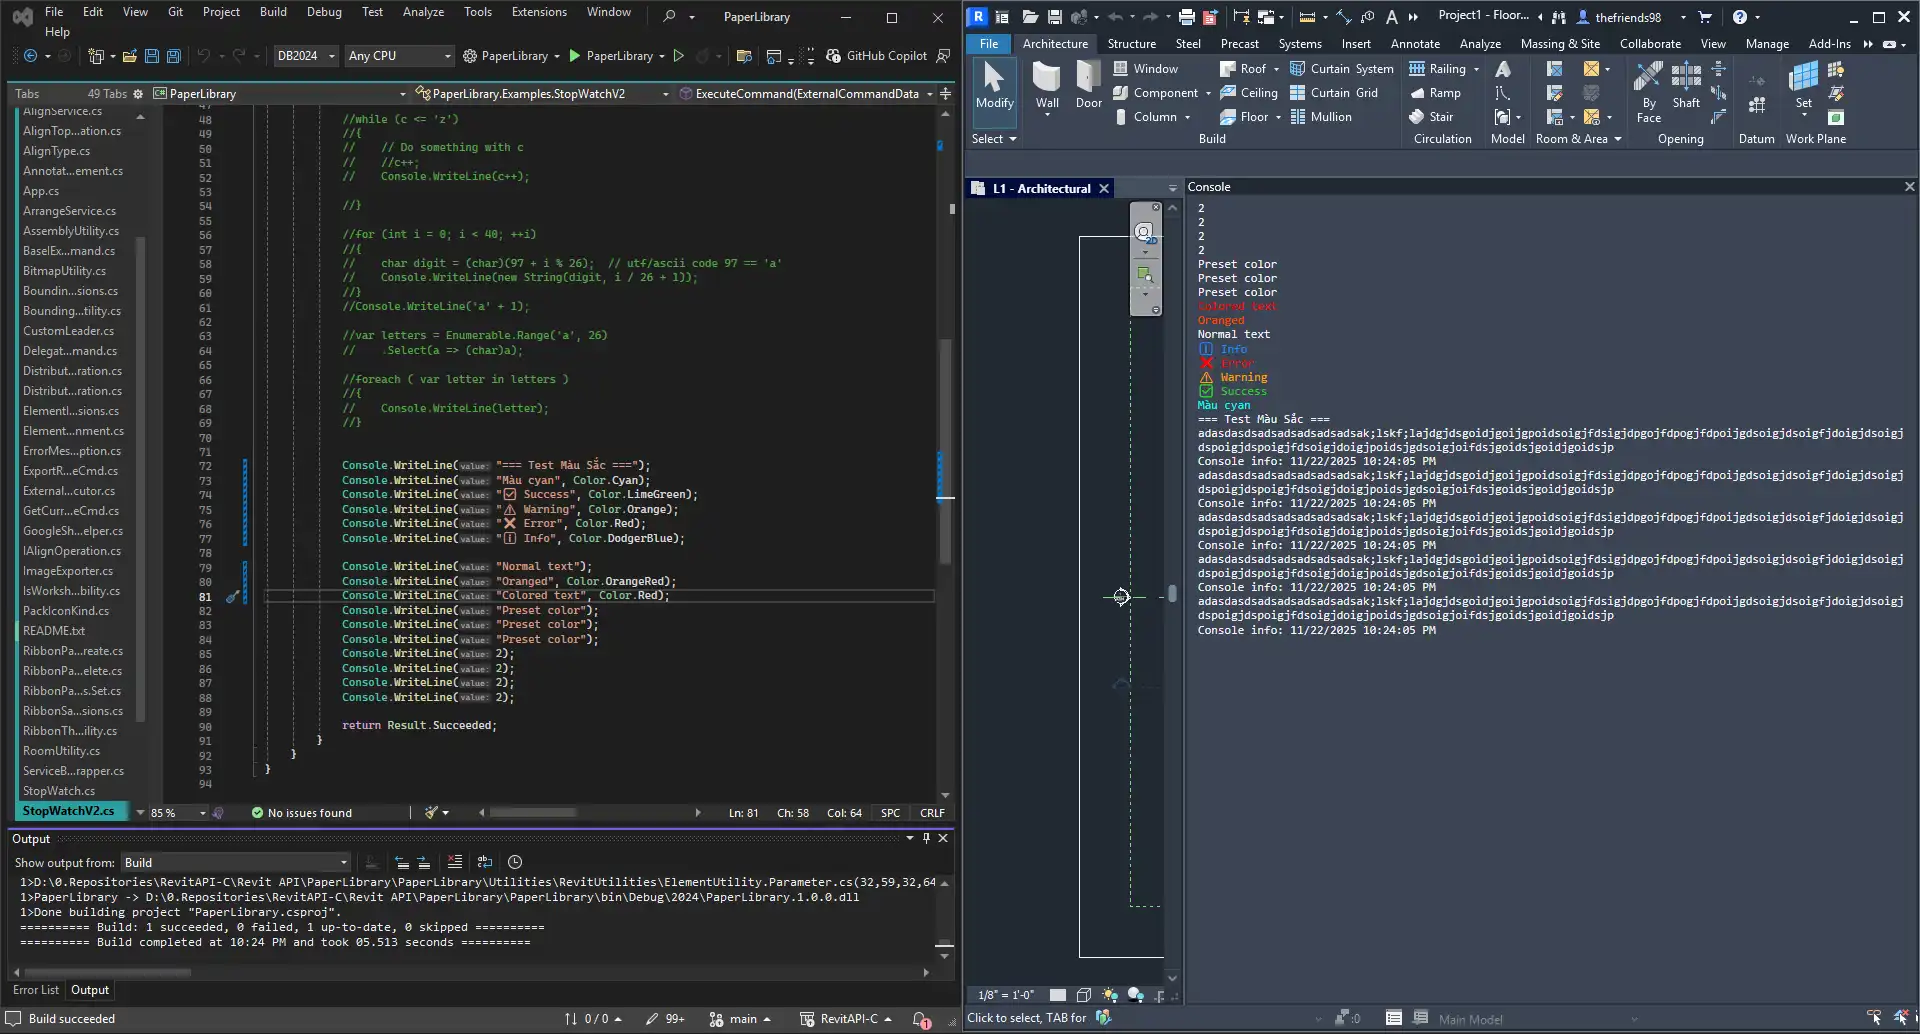Click GitHub Copilot button

tap(876, 56)
